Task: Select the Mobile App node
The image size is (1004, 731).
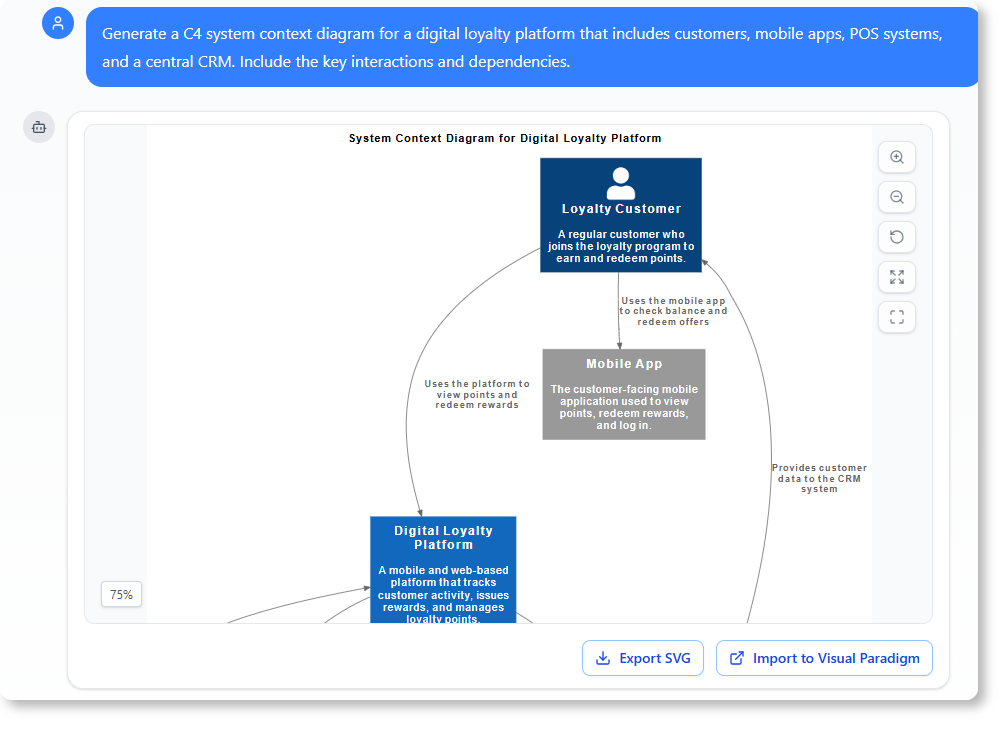Action: click(623, 394)
